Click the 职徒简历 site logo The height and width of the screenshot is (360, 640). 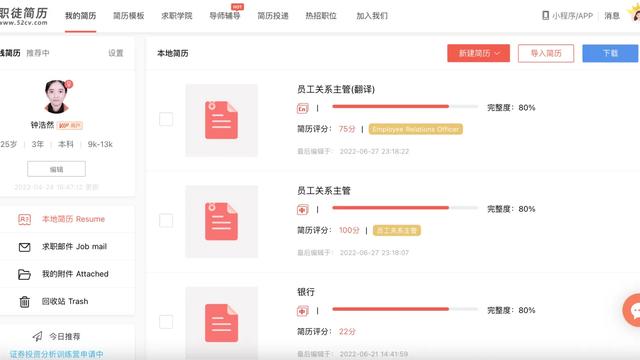pos(24,16)
